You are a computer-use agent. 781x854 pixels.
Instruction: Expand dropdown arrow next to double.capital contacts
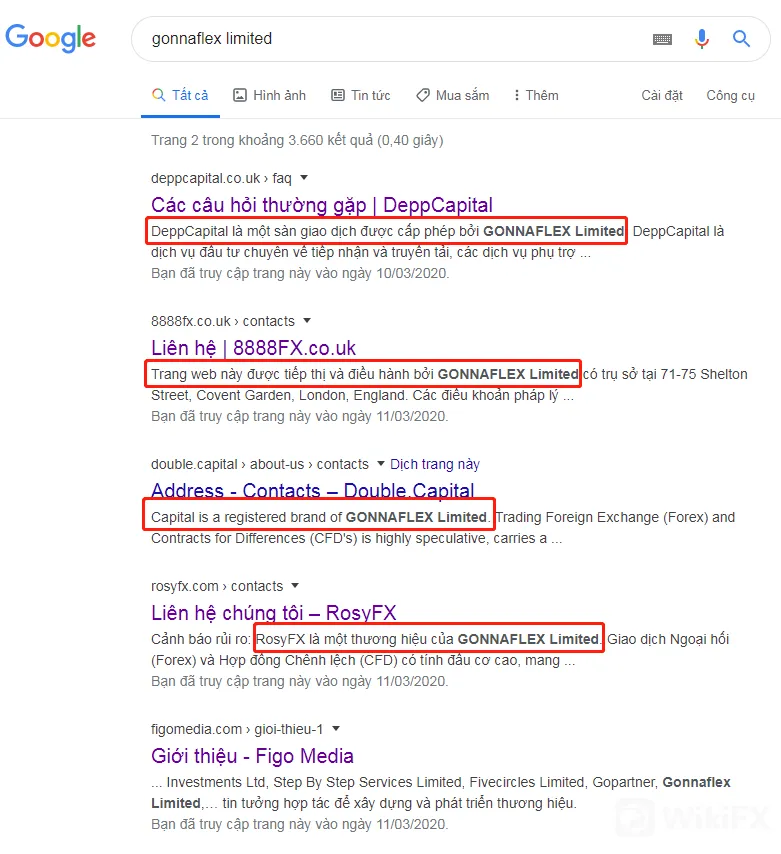coord(381,463)
